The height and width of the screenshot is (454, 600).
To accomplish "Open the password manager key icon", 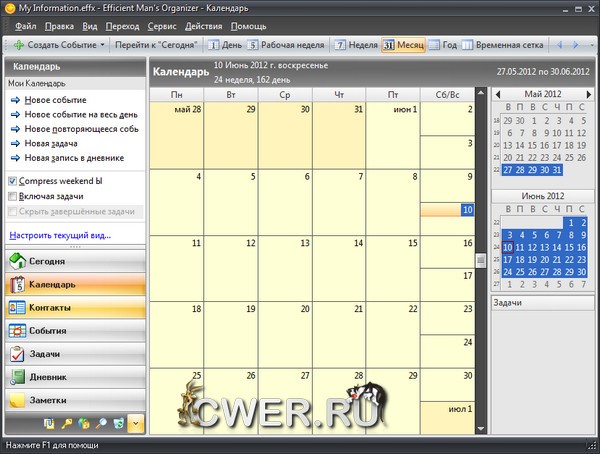I will tap(67, 423).
